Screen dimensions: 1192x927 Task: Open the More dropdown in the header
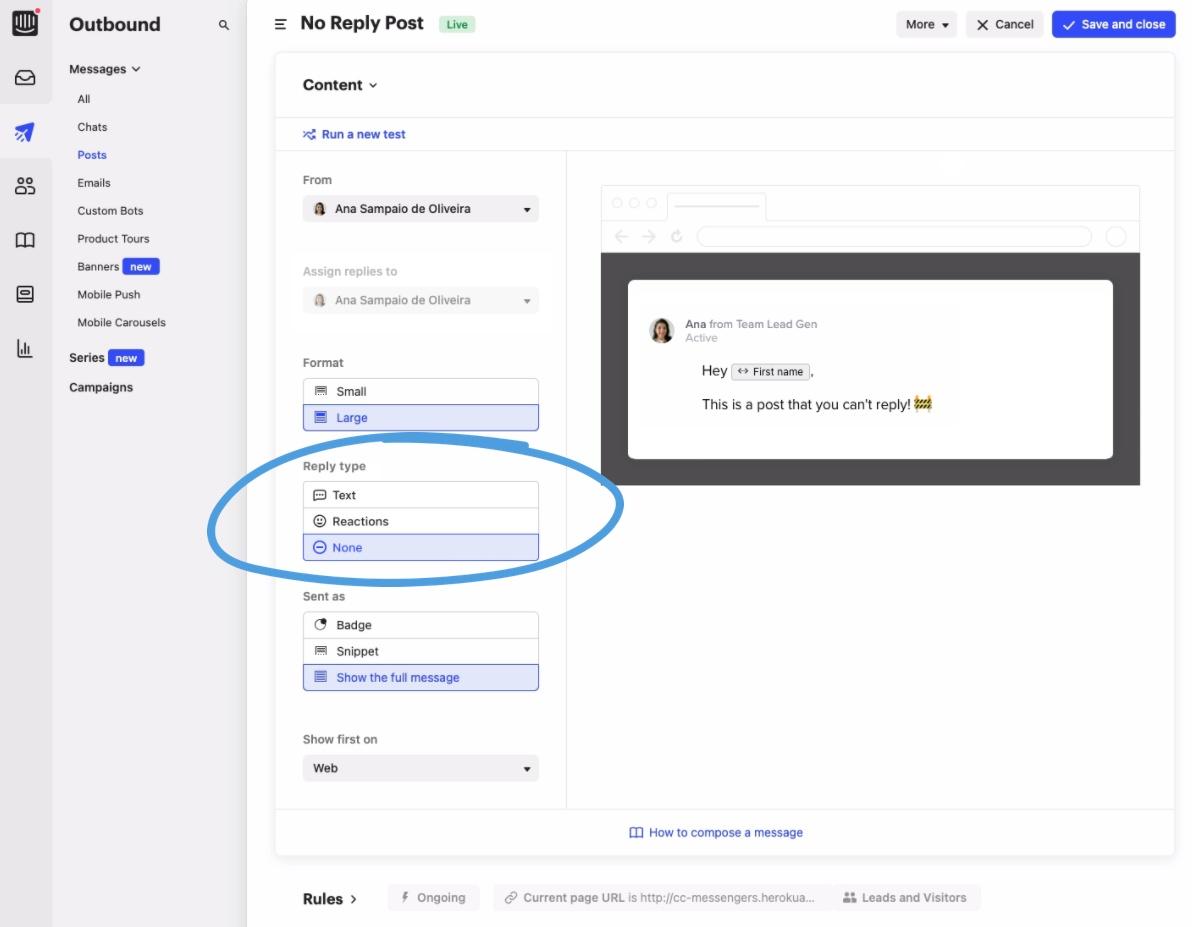(x=925, y=24)
